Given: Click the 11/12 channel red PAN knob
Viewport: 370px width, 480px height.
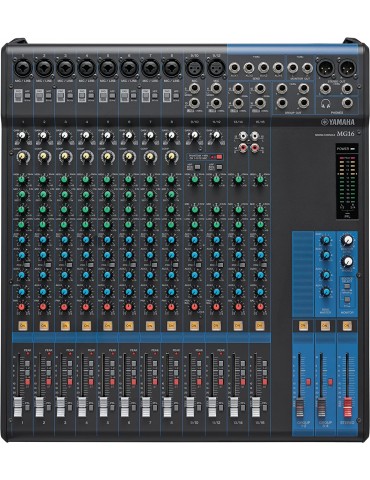Looking at the screenshot, I should click(216, 307).
